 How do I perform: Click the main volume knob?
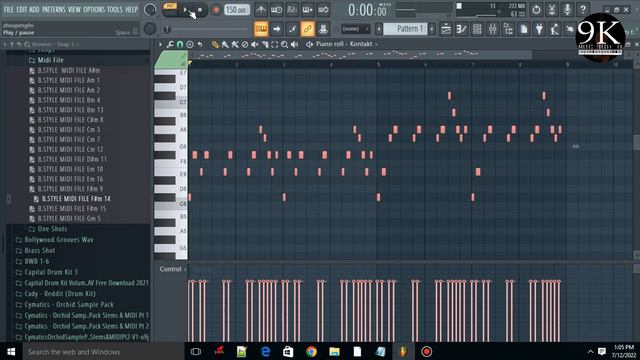(150, 9)
